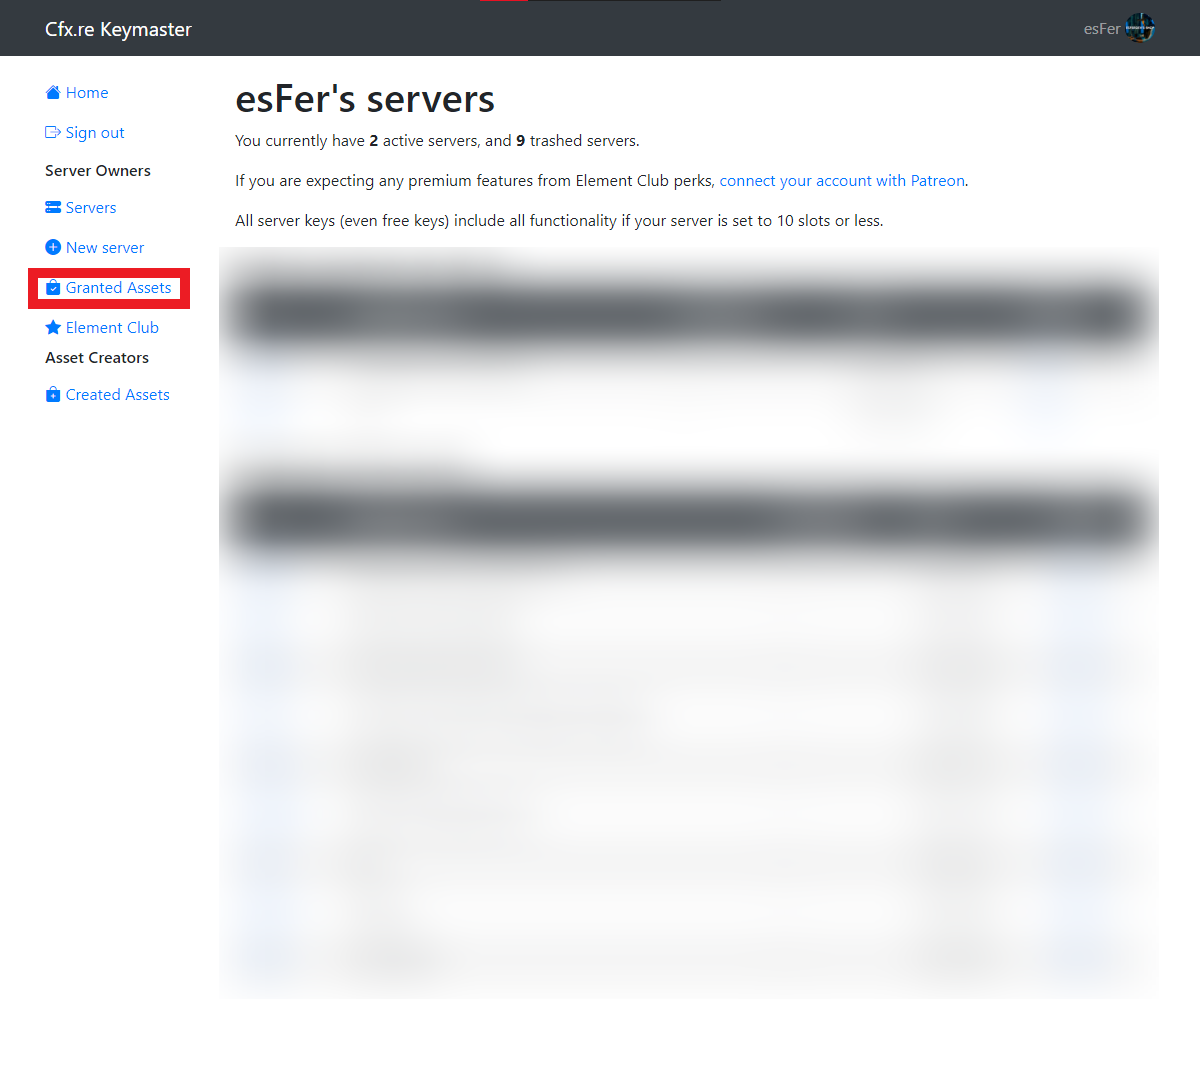Open the Servers link

(91, 208)
